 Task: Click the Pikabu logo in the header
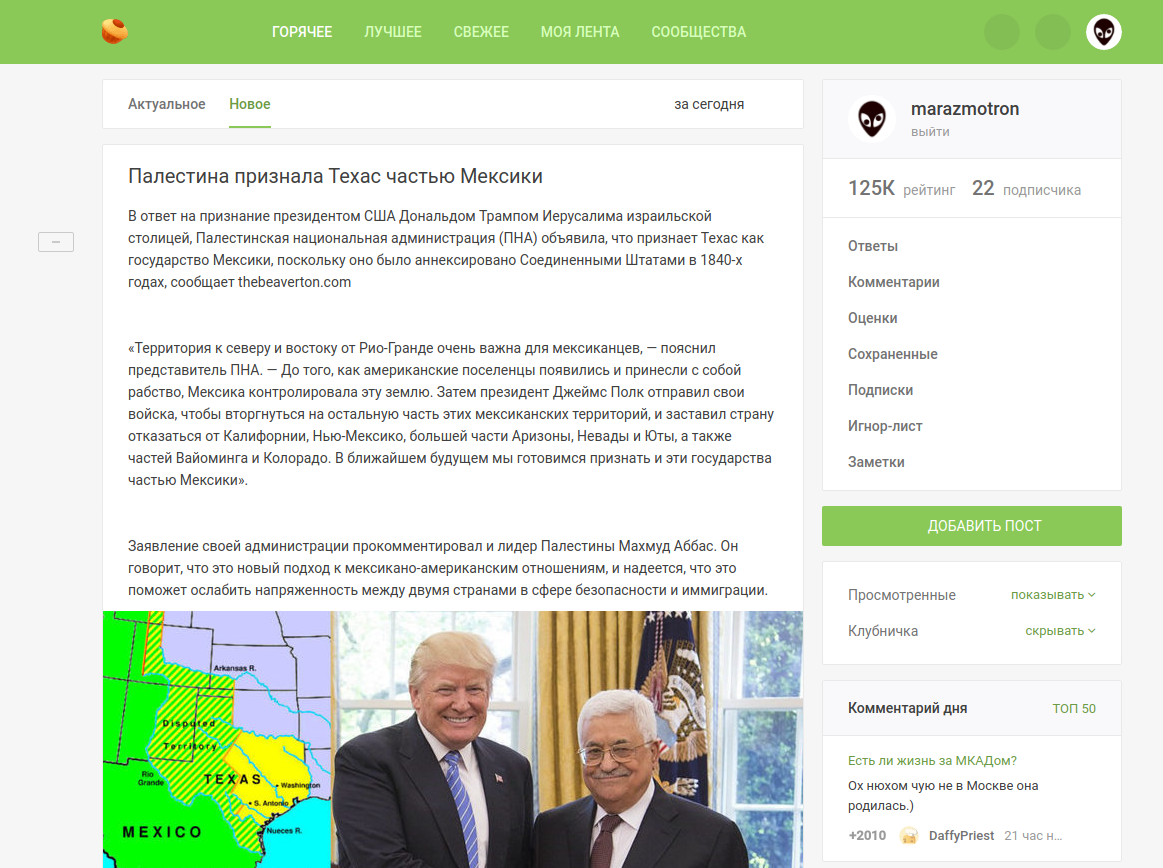coord(115,31)
